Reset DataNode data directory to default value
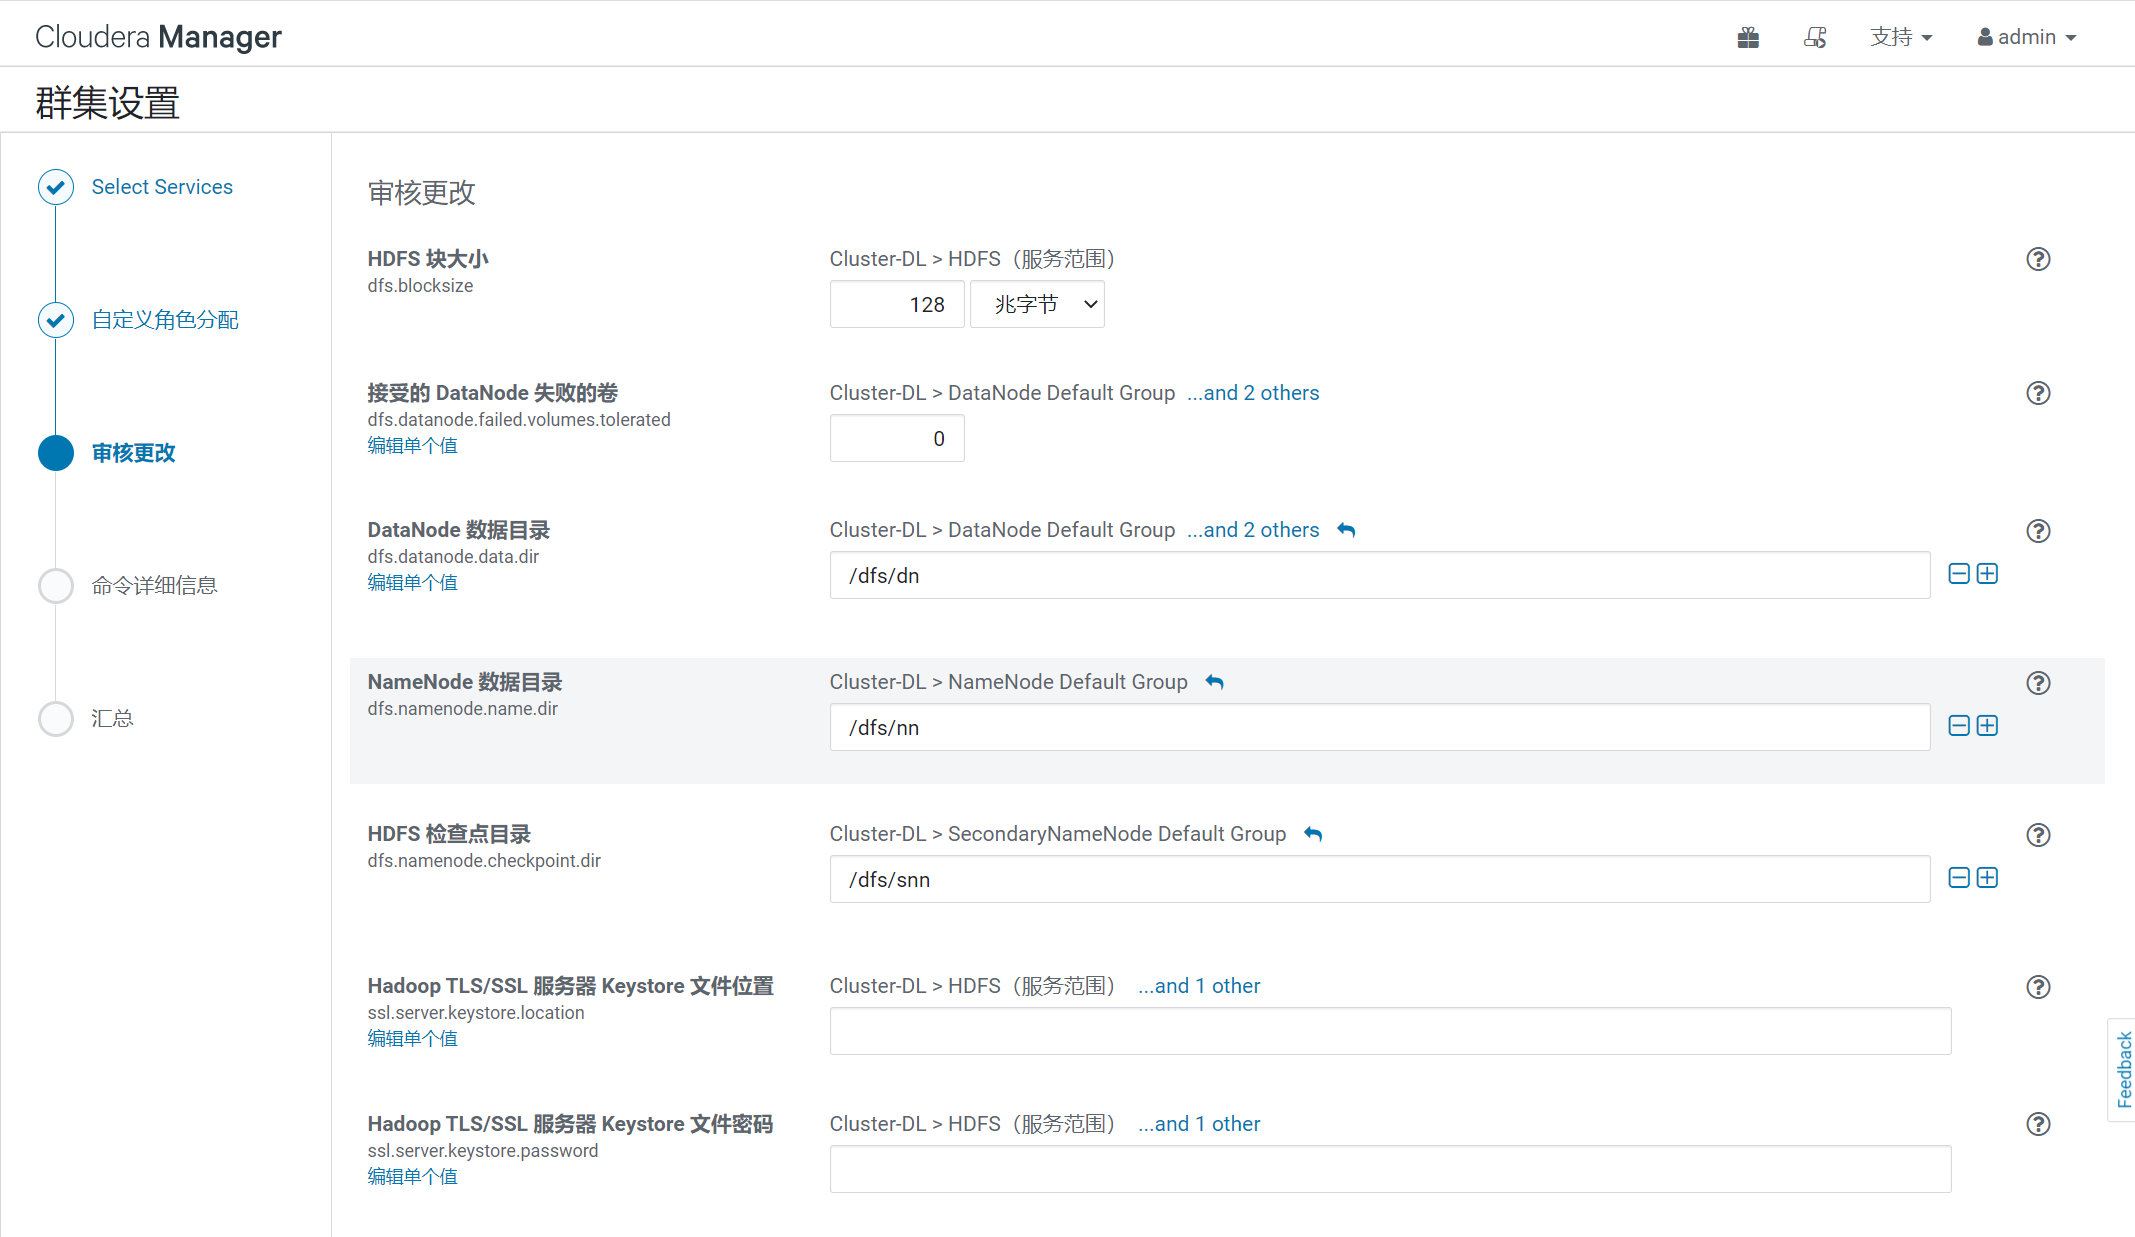 point(1346,530)
